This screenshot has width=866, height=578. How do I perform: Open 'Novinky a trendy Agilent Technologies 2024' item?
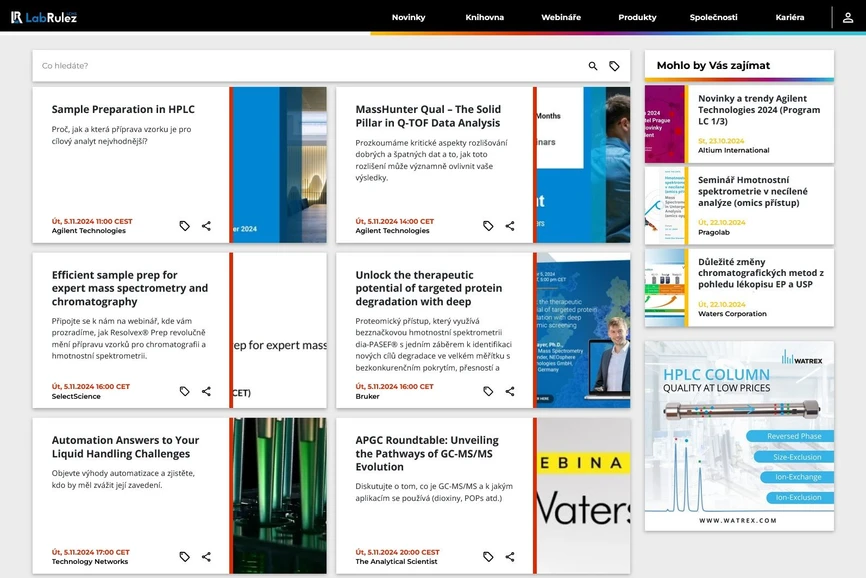[759, 110]
